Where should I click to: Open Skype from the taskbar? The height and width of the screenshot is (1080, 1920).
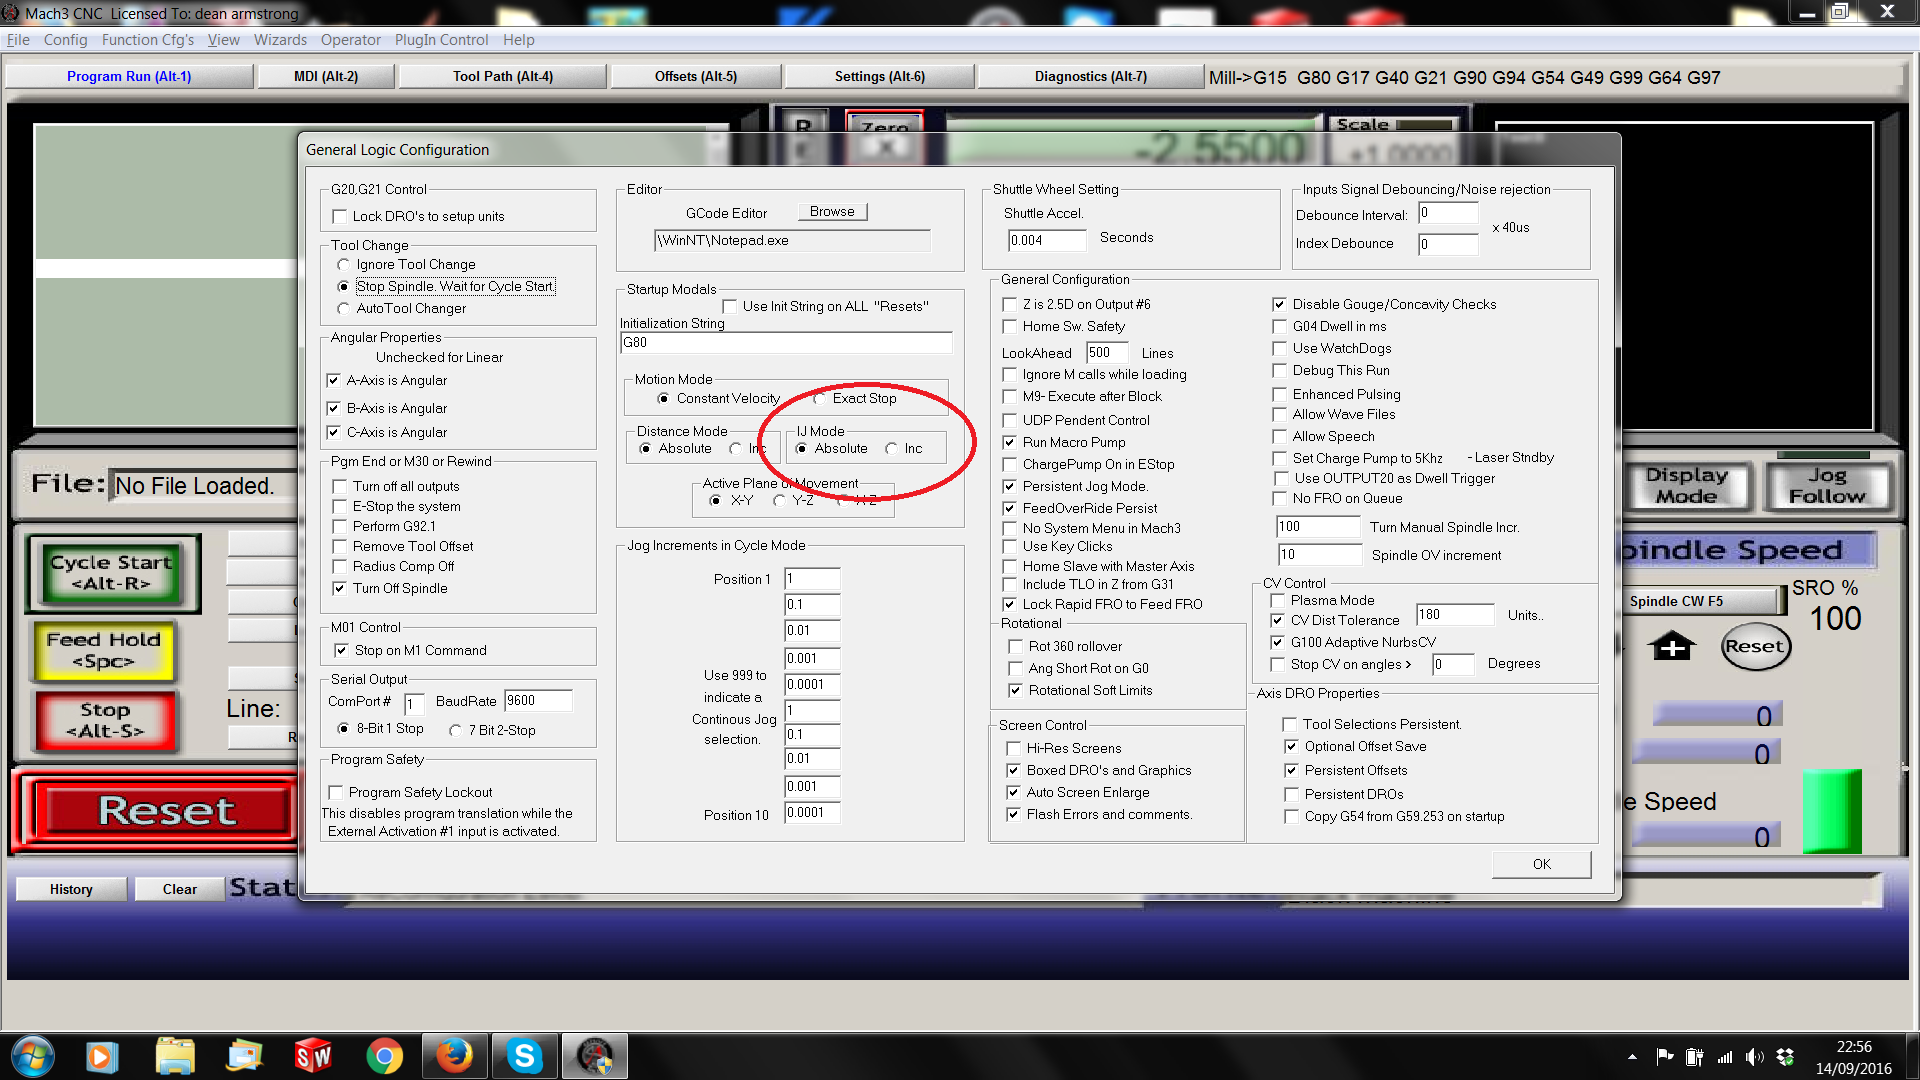tap(524, 1056)
